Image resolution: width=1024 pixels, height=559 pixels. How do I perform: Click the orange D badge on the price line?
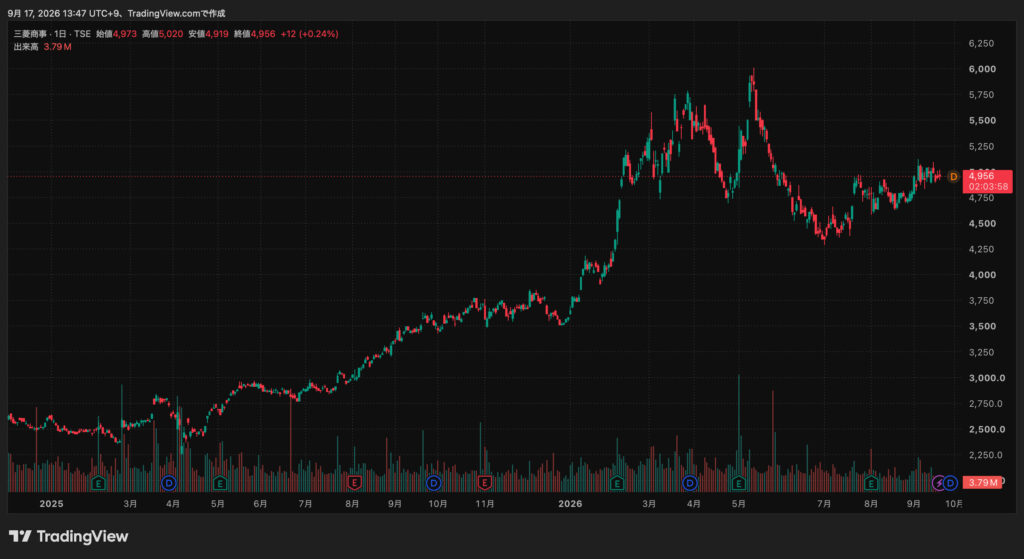click(x=953, y=176)
